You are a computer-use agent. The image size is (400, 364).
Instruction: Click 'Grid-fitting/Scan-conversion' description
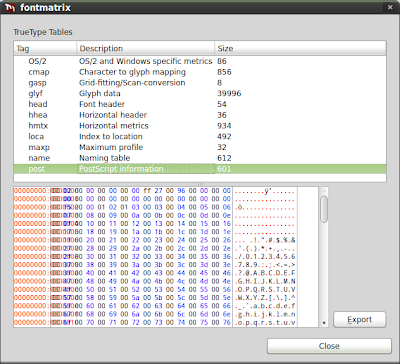(x=132, y=83)
